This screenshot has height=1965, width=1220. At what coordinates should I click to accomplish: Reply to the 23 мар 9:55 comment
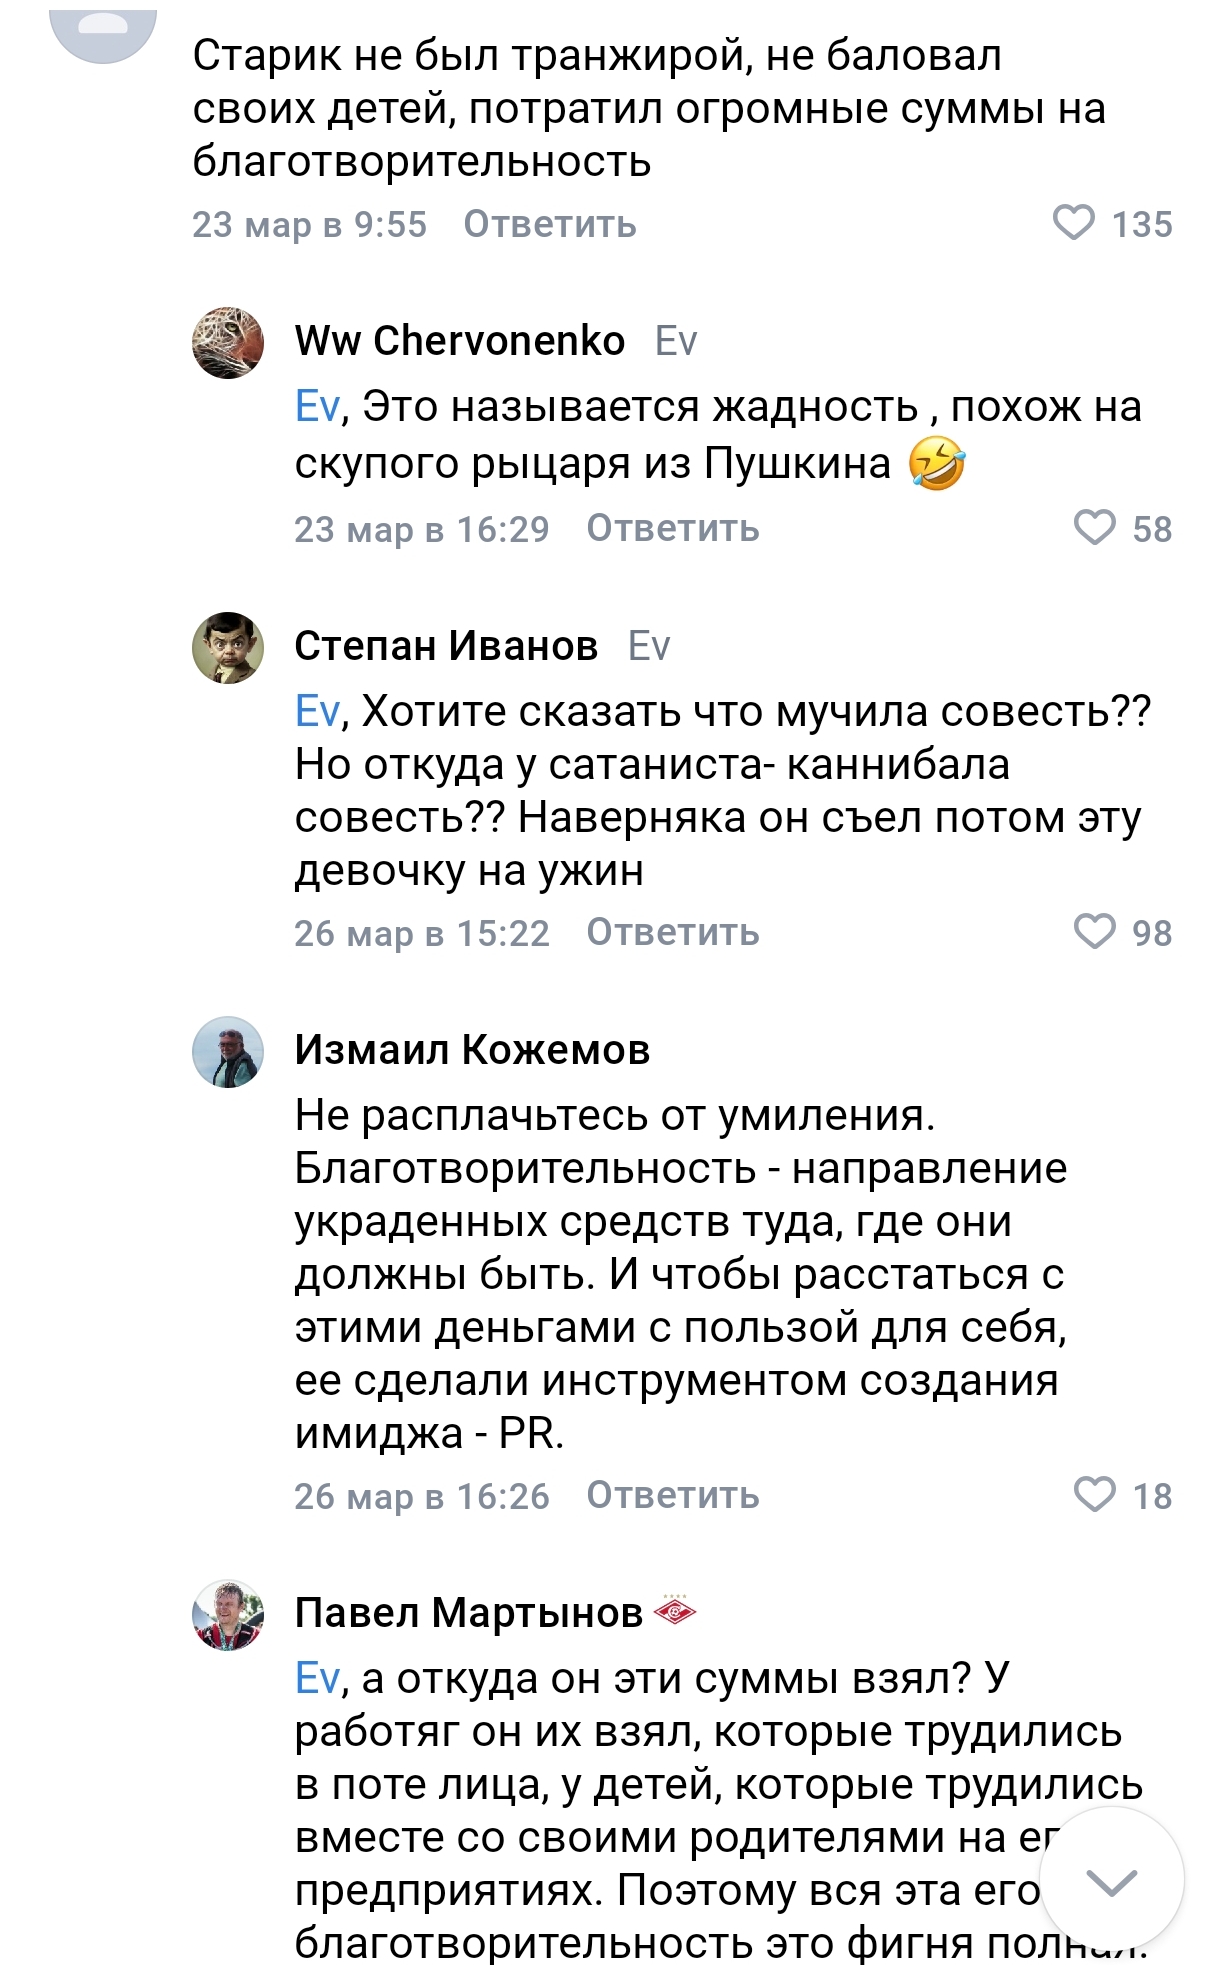(549, 224)
